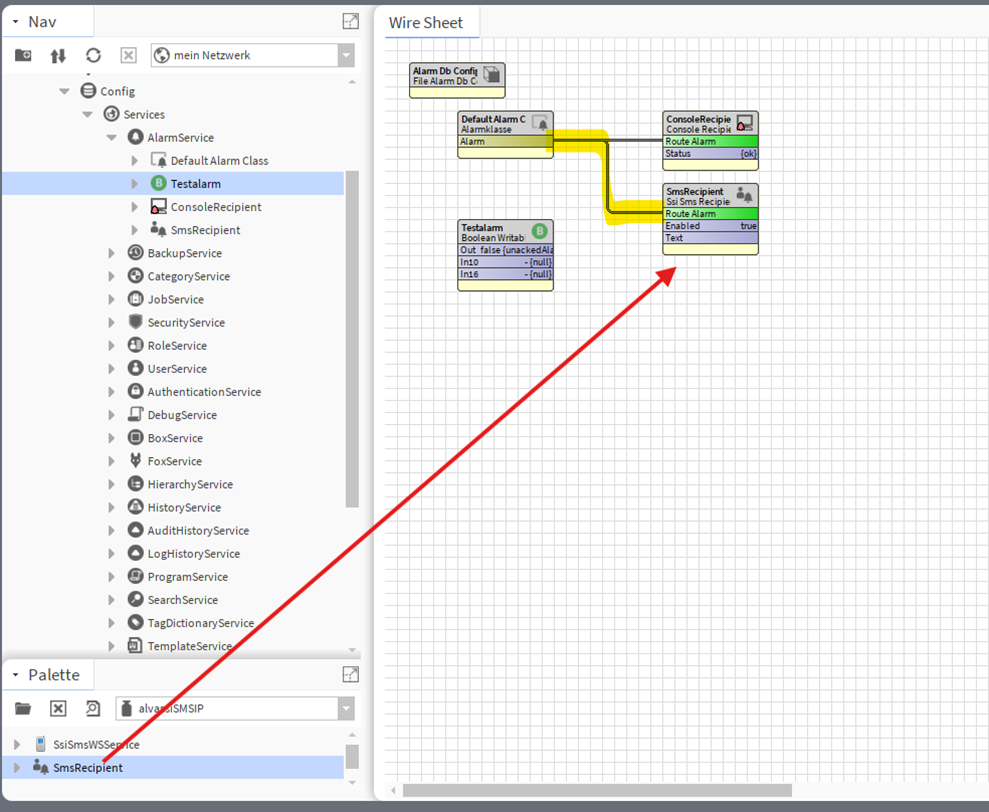The width and height of the screenshot is (989, 812).
Task: Expand the ConsoleRecipient tree node
Action: click(x=134, y=207)
